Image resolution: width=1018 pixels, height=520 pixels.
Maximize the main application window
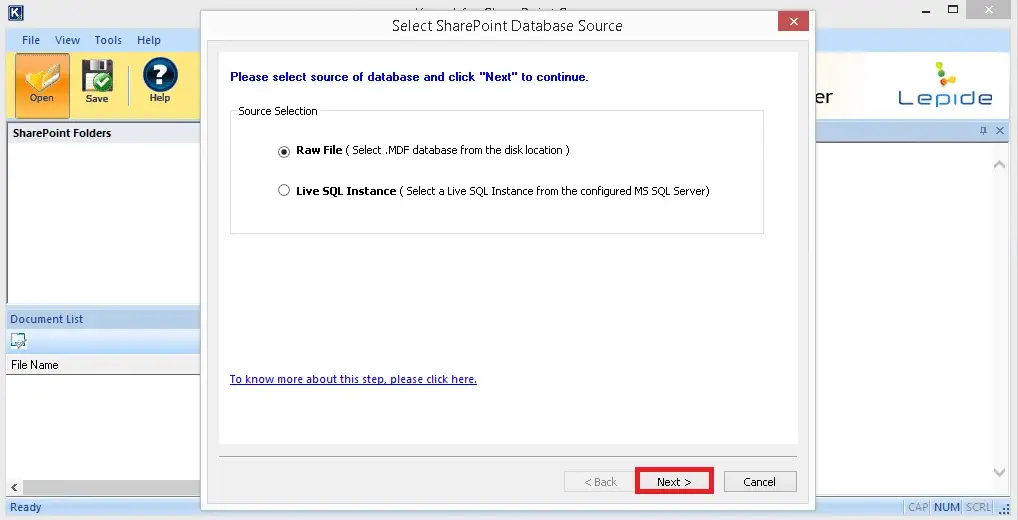(x=953, y=9)
